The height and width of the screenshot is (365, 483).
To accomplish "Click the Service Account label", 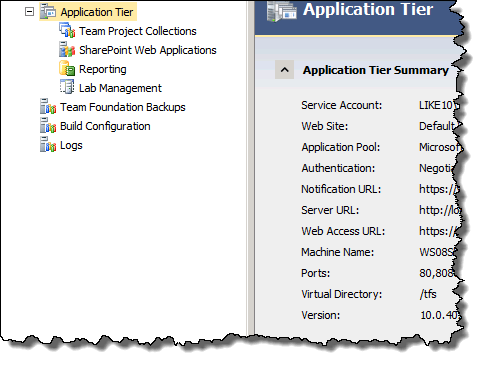I will (342, 105).
